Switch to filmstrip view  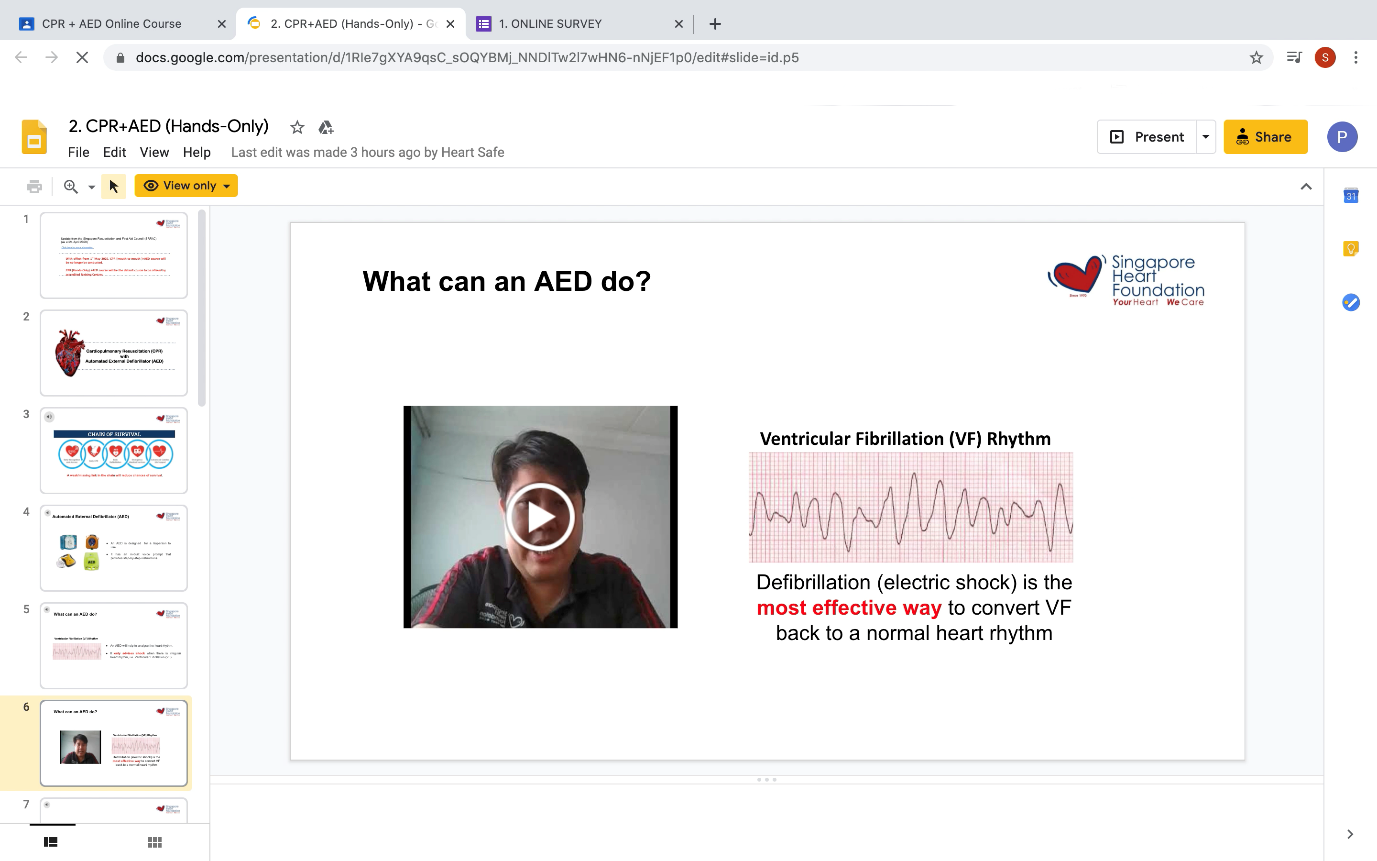51,842
